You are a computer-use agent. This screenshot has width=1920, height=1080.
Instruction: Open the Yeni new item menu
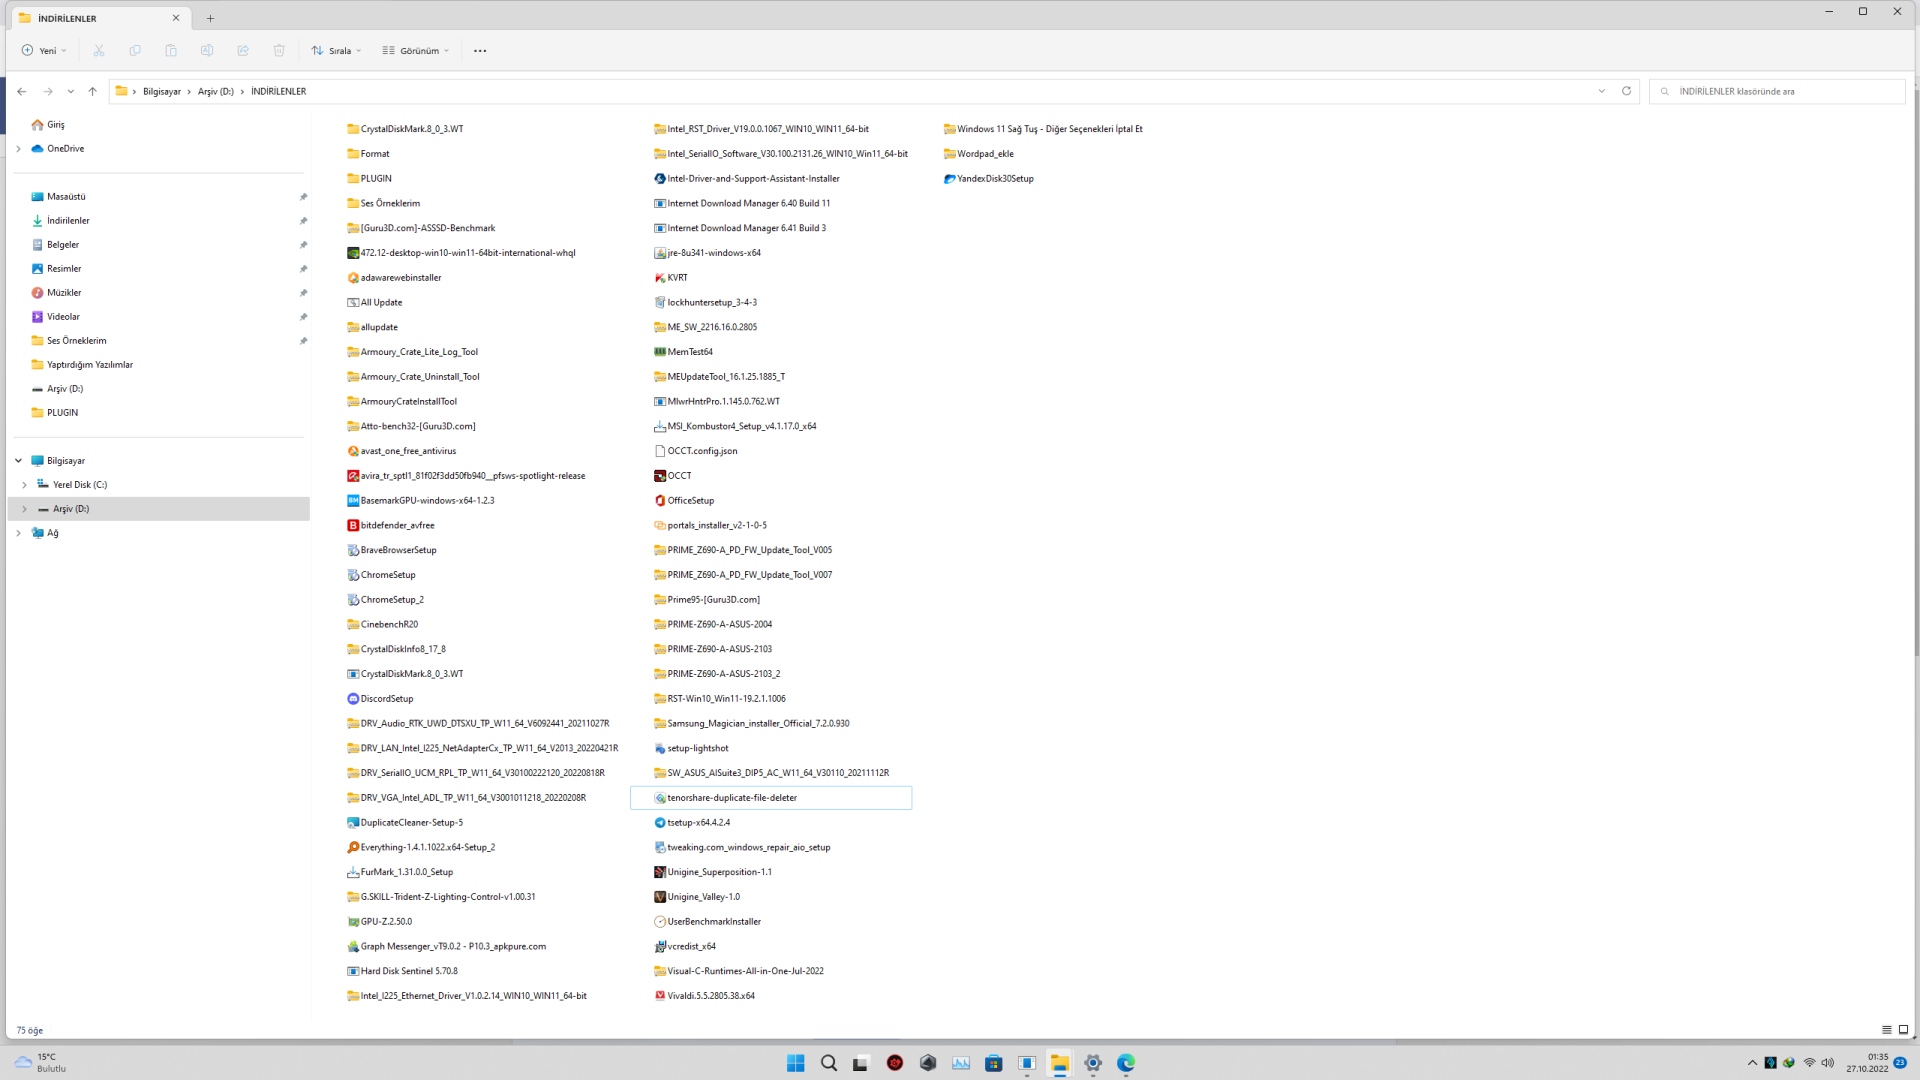[x=44, y=51]
